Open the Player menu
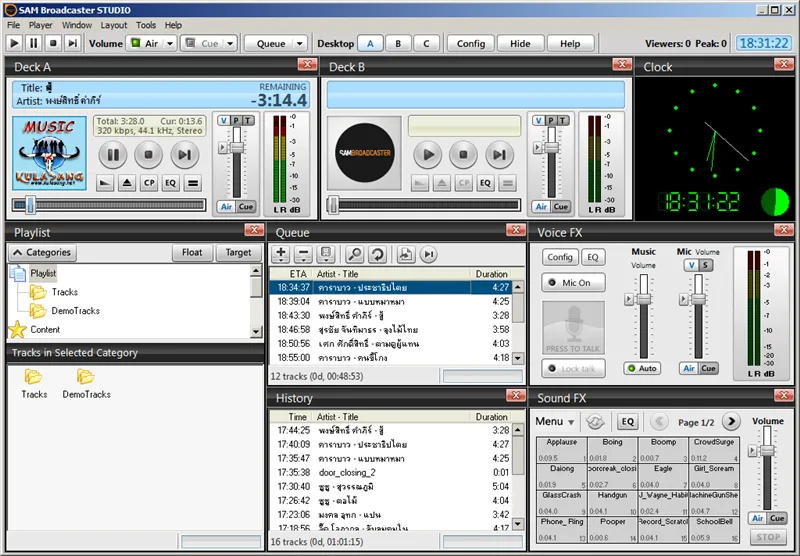 click(x=40, y=25)
